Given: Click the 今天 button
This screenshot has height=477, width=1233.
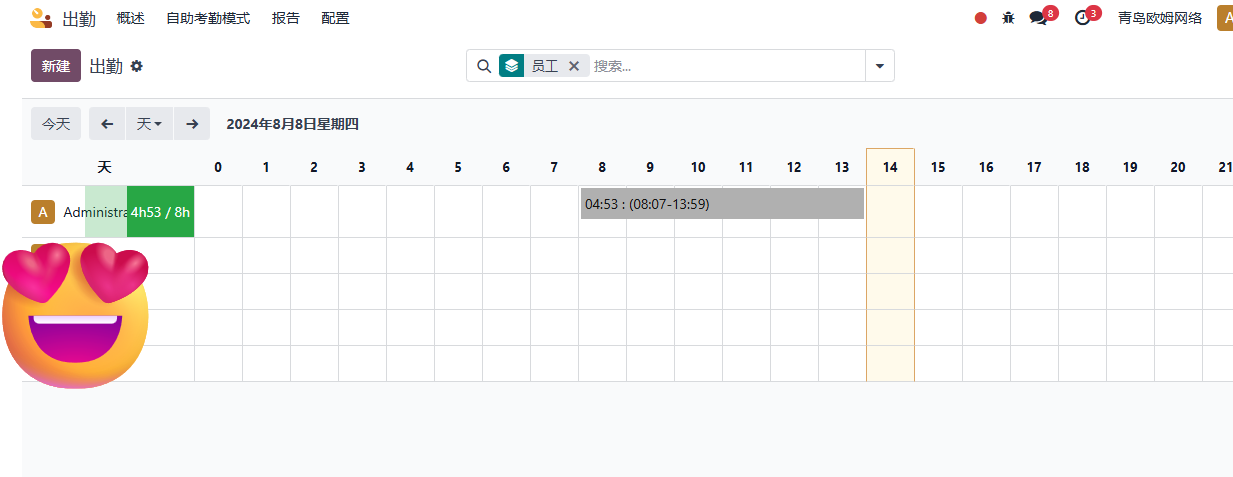Looking at the screenshot, I should [x=56, y=124].
